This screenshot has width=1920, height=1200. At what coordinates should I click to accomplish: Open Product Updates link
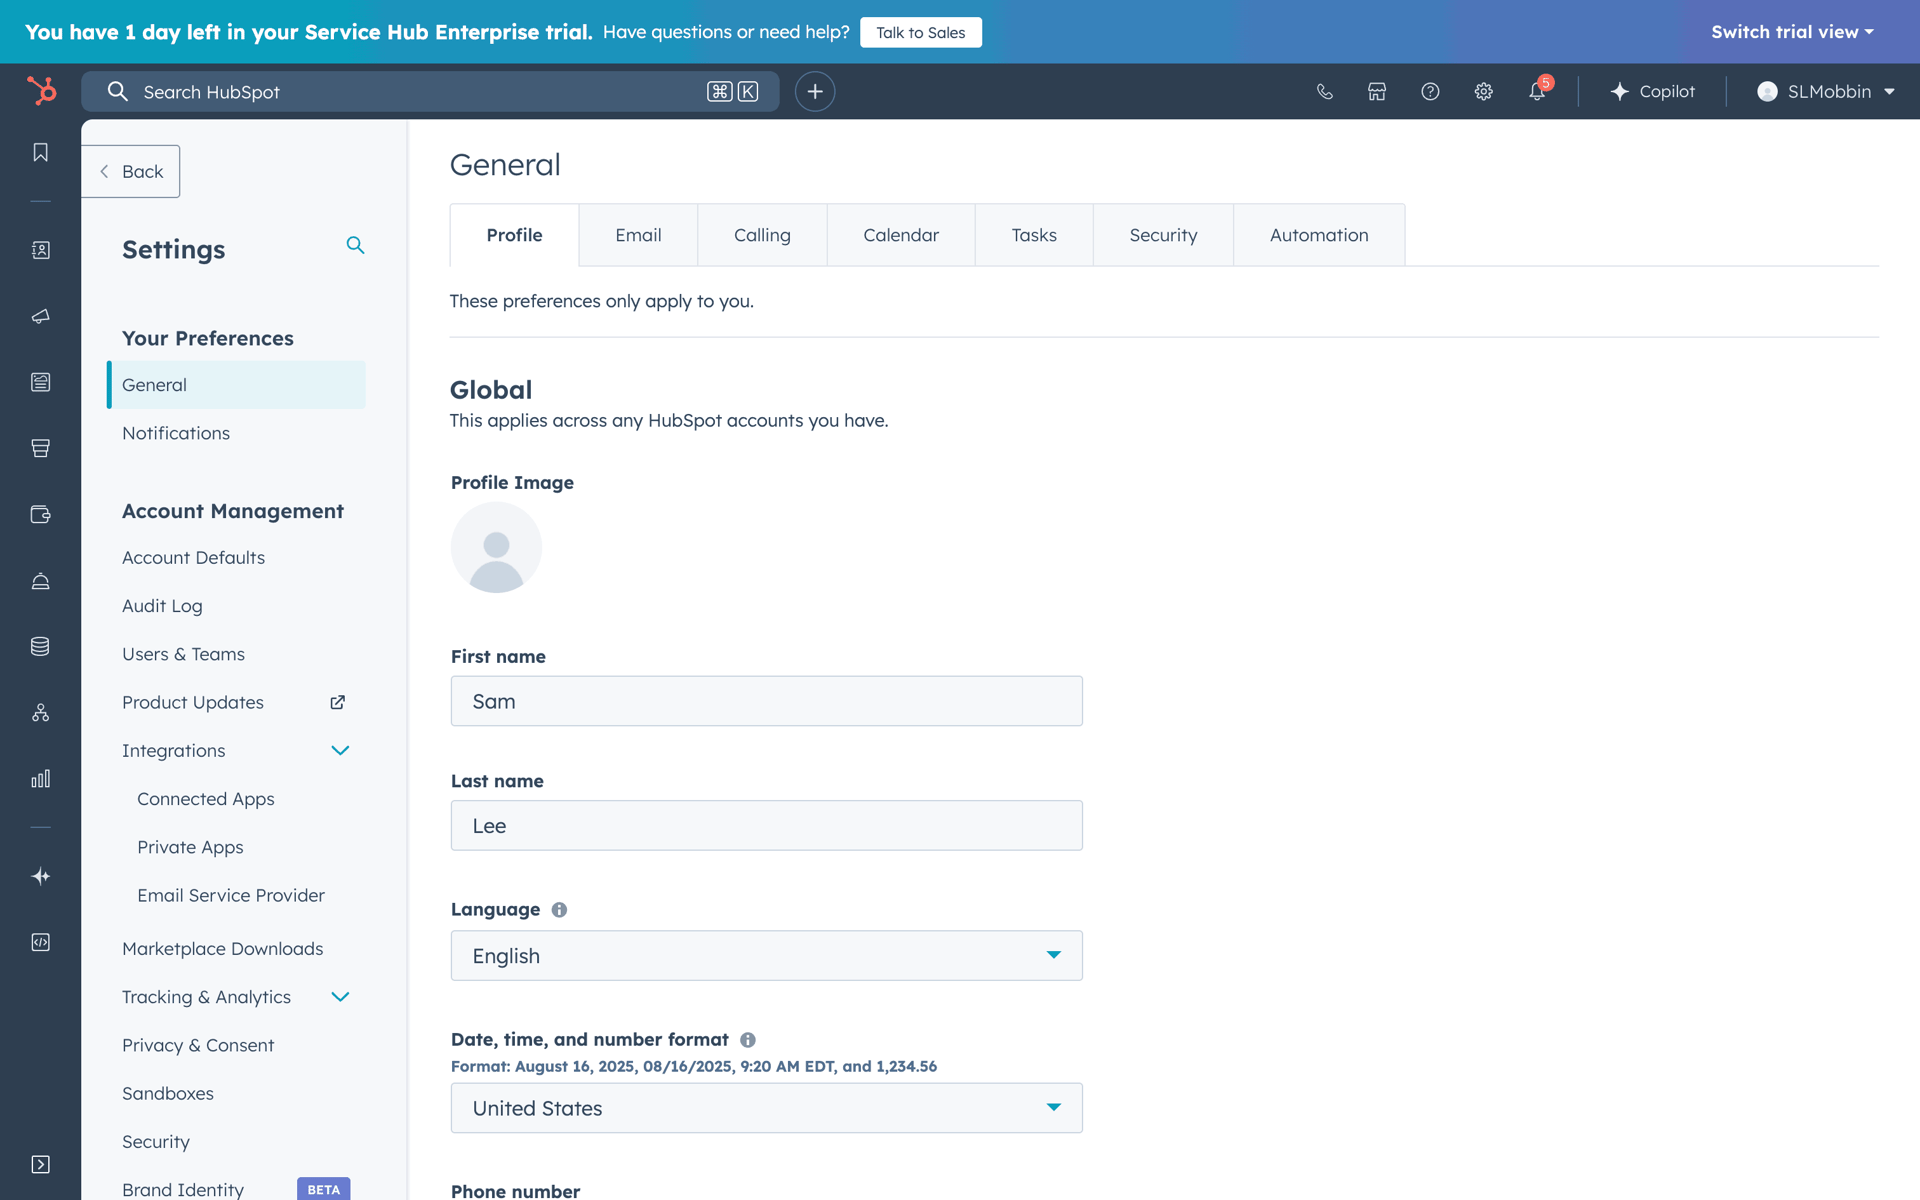pos(193,702)
